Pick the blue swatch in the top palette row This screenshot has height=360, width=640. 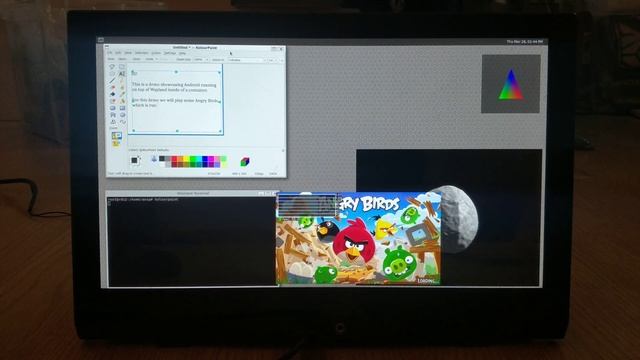(x=205, y=158)
